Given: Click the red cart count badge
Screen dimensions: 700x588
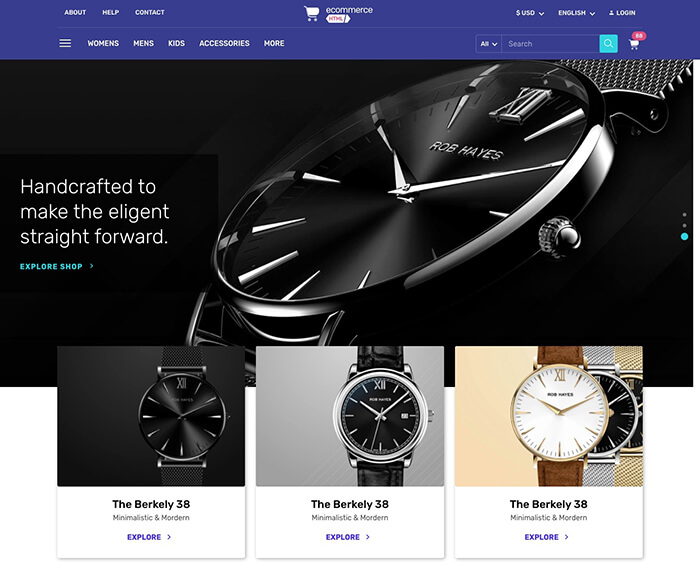Looking at the screenshot, I should click(x=639, y=36).
